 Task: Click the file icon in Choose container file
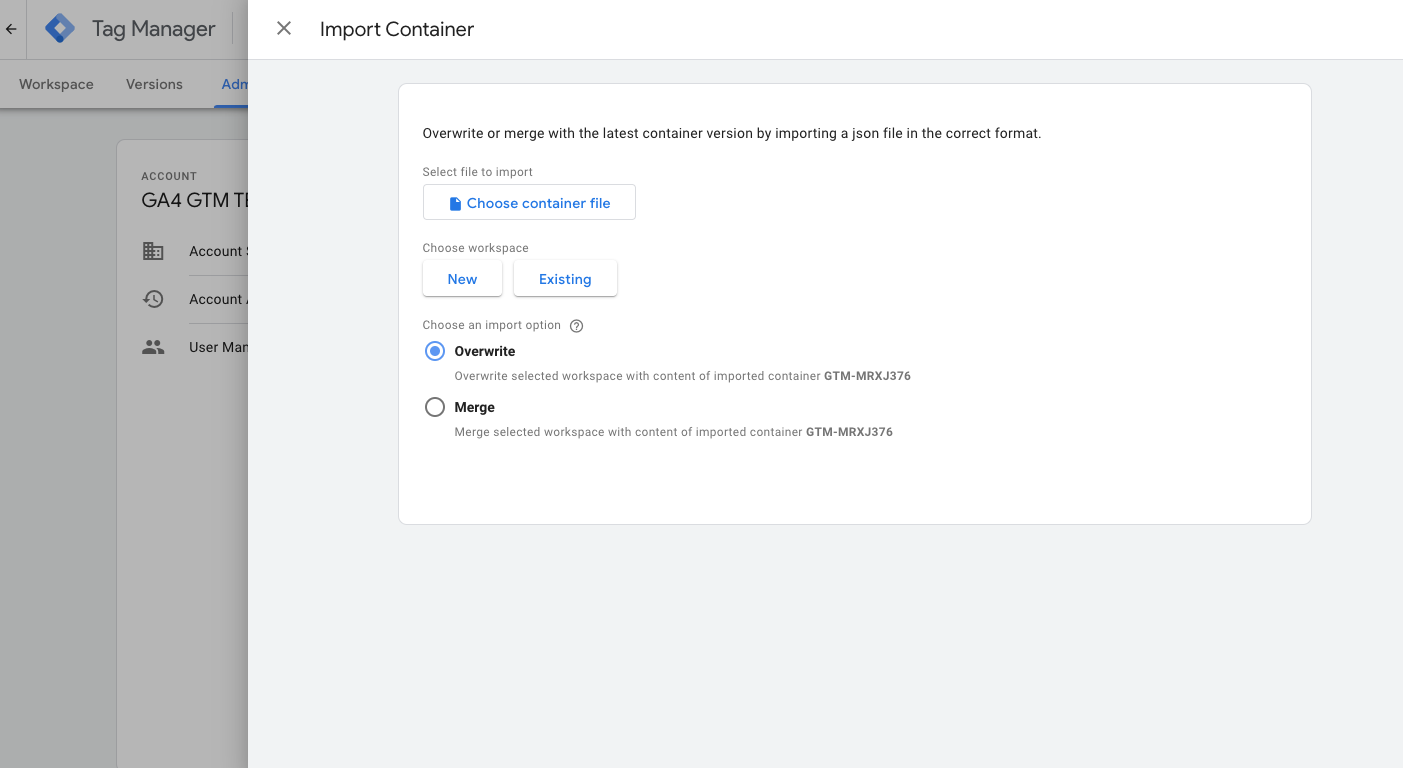[455, 203]
